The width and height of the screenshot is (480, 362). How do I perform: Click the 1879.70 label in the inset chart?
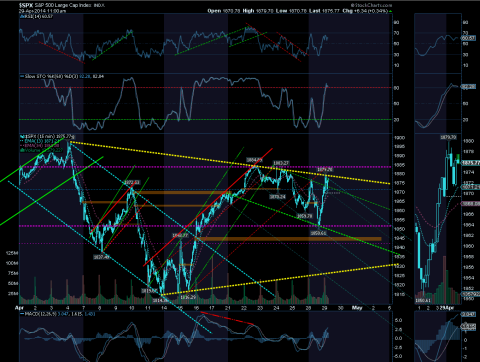(x=448, y=137)
